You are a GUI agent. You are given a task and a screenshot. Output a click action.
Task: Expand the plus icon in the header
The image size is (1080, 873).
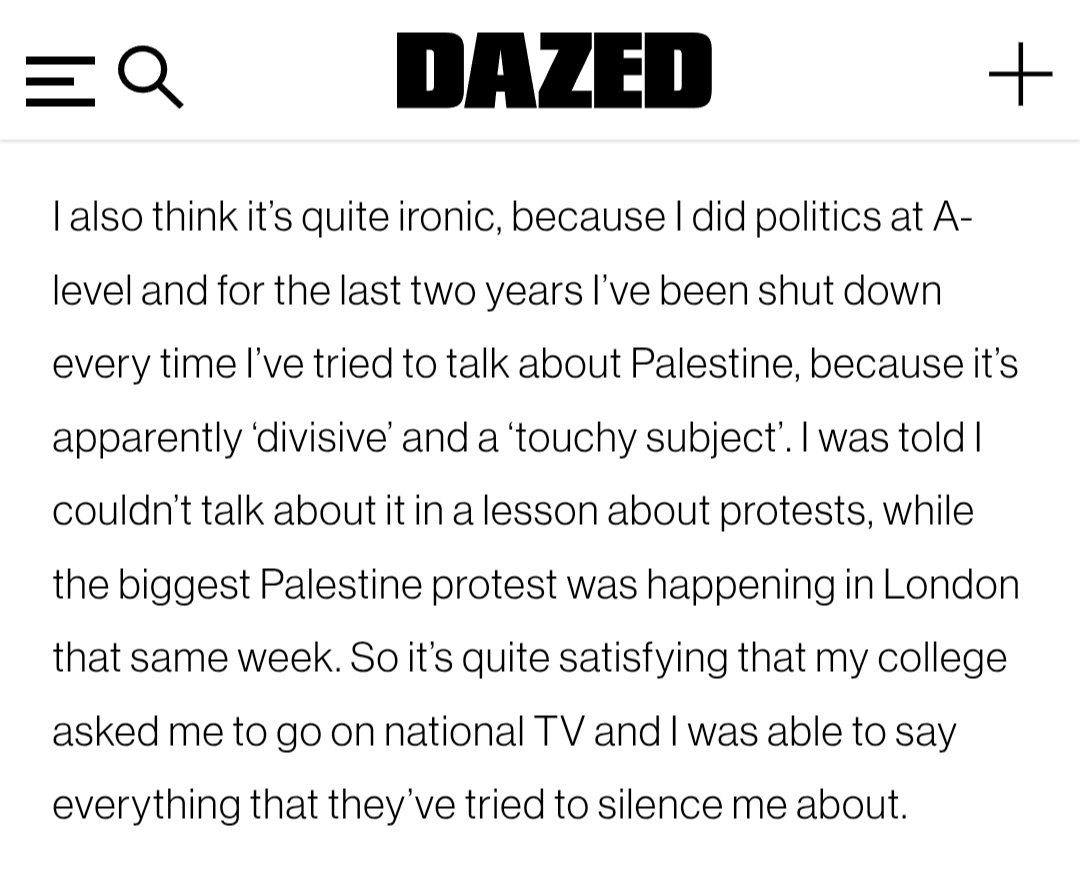point(1020,74)
